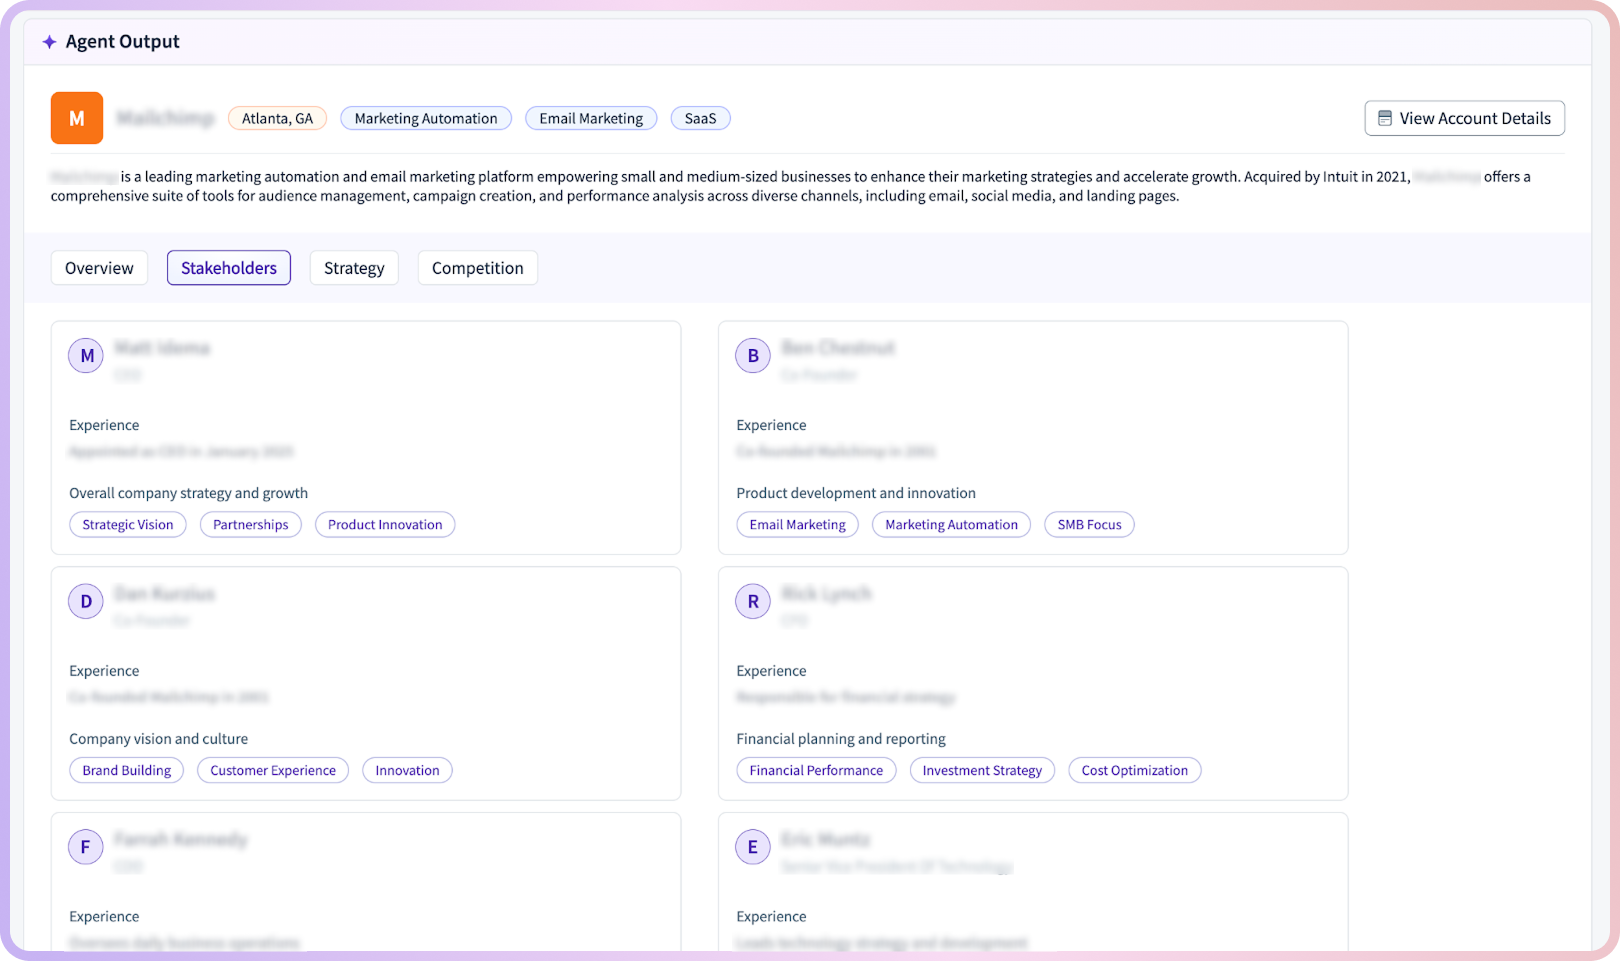This screenshot has width=1620, height=961.
Task: Select the Investment Strategy chip
Action: pyautogui.click(x=982, y=771)
